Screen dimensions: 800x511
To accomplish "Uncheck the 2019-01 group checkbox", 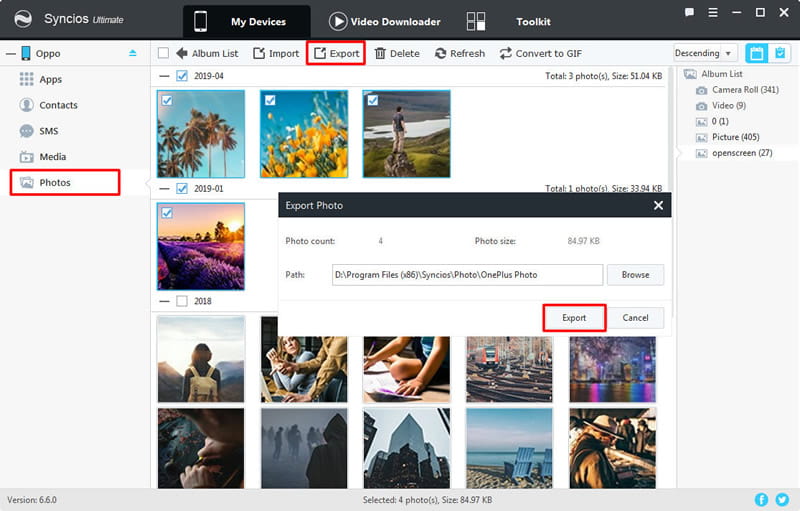I will pyautogui.click(x=182, y=189).
